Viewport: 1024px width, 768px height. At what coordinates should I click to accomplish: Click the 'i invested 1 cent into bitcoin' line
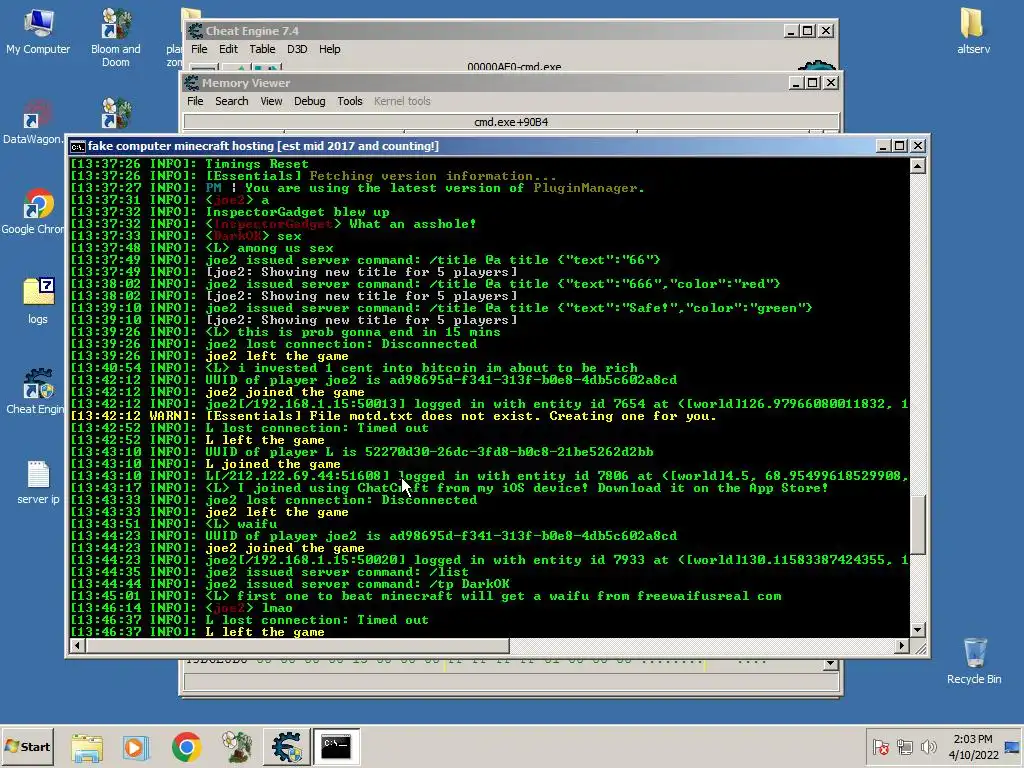click(421, 368)
